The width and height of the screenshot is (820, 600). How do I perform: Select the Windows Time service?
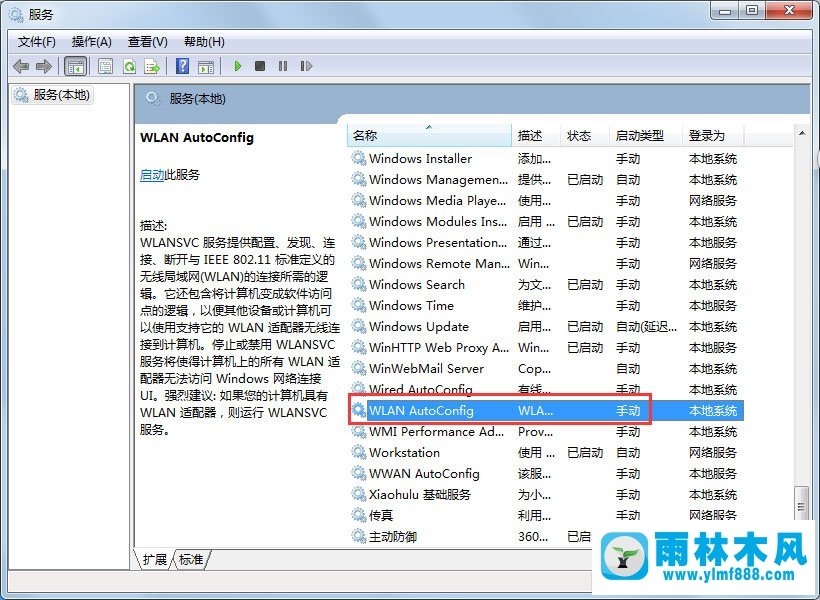pos(545,305)
